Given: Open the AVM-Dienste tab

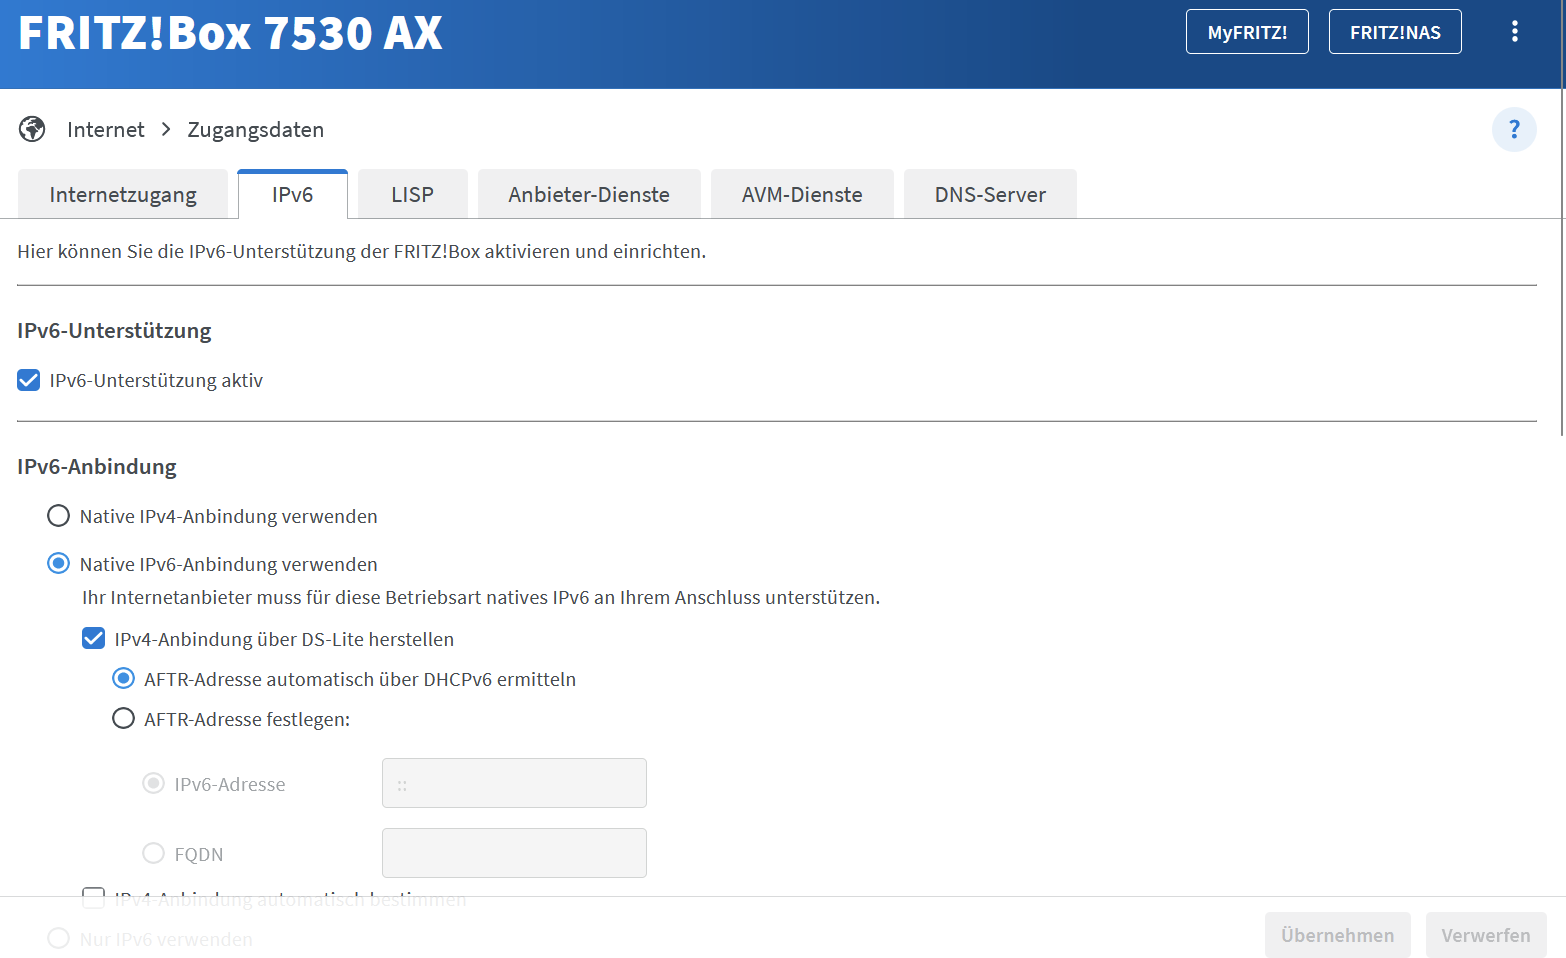Looking at the screenshot, I should (x=802, y=194).
